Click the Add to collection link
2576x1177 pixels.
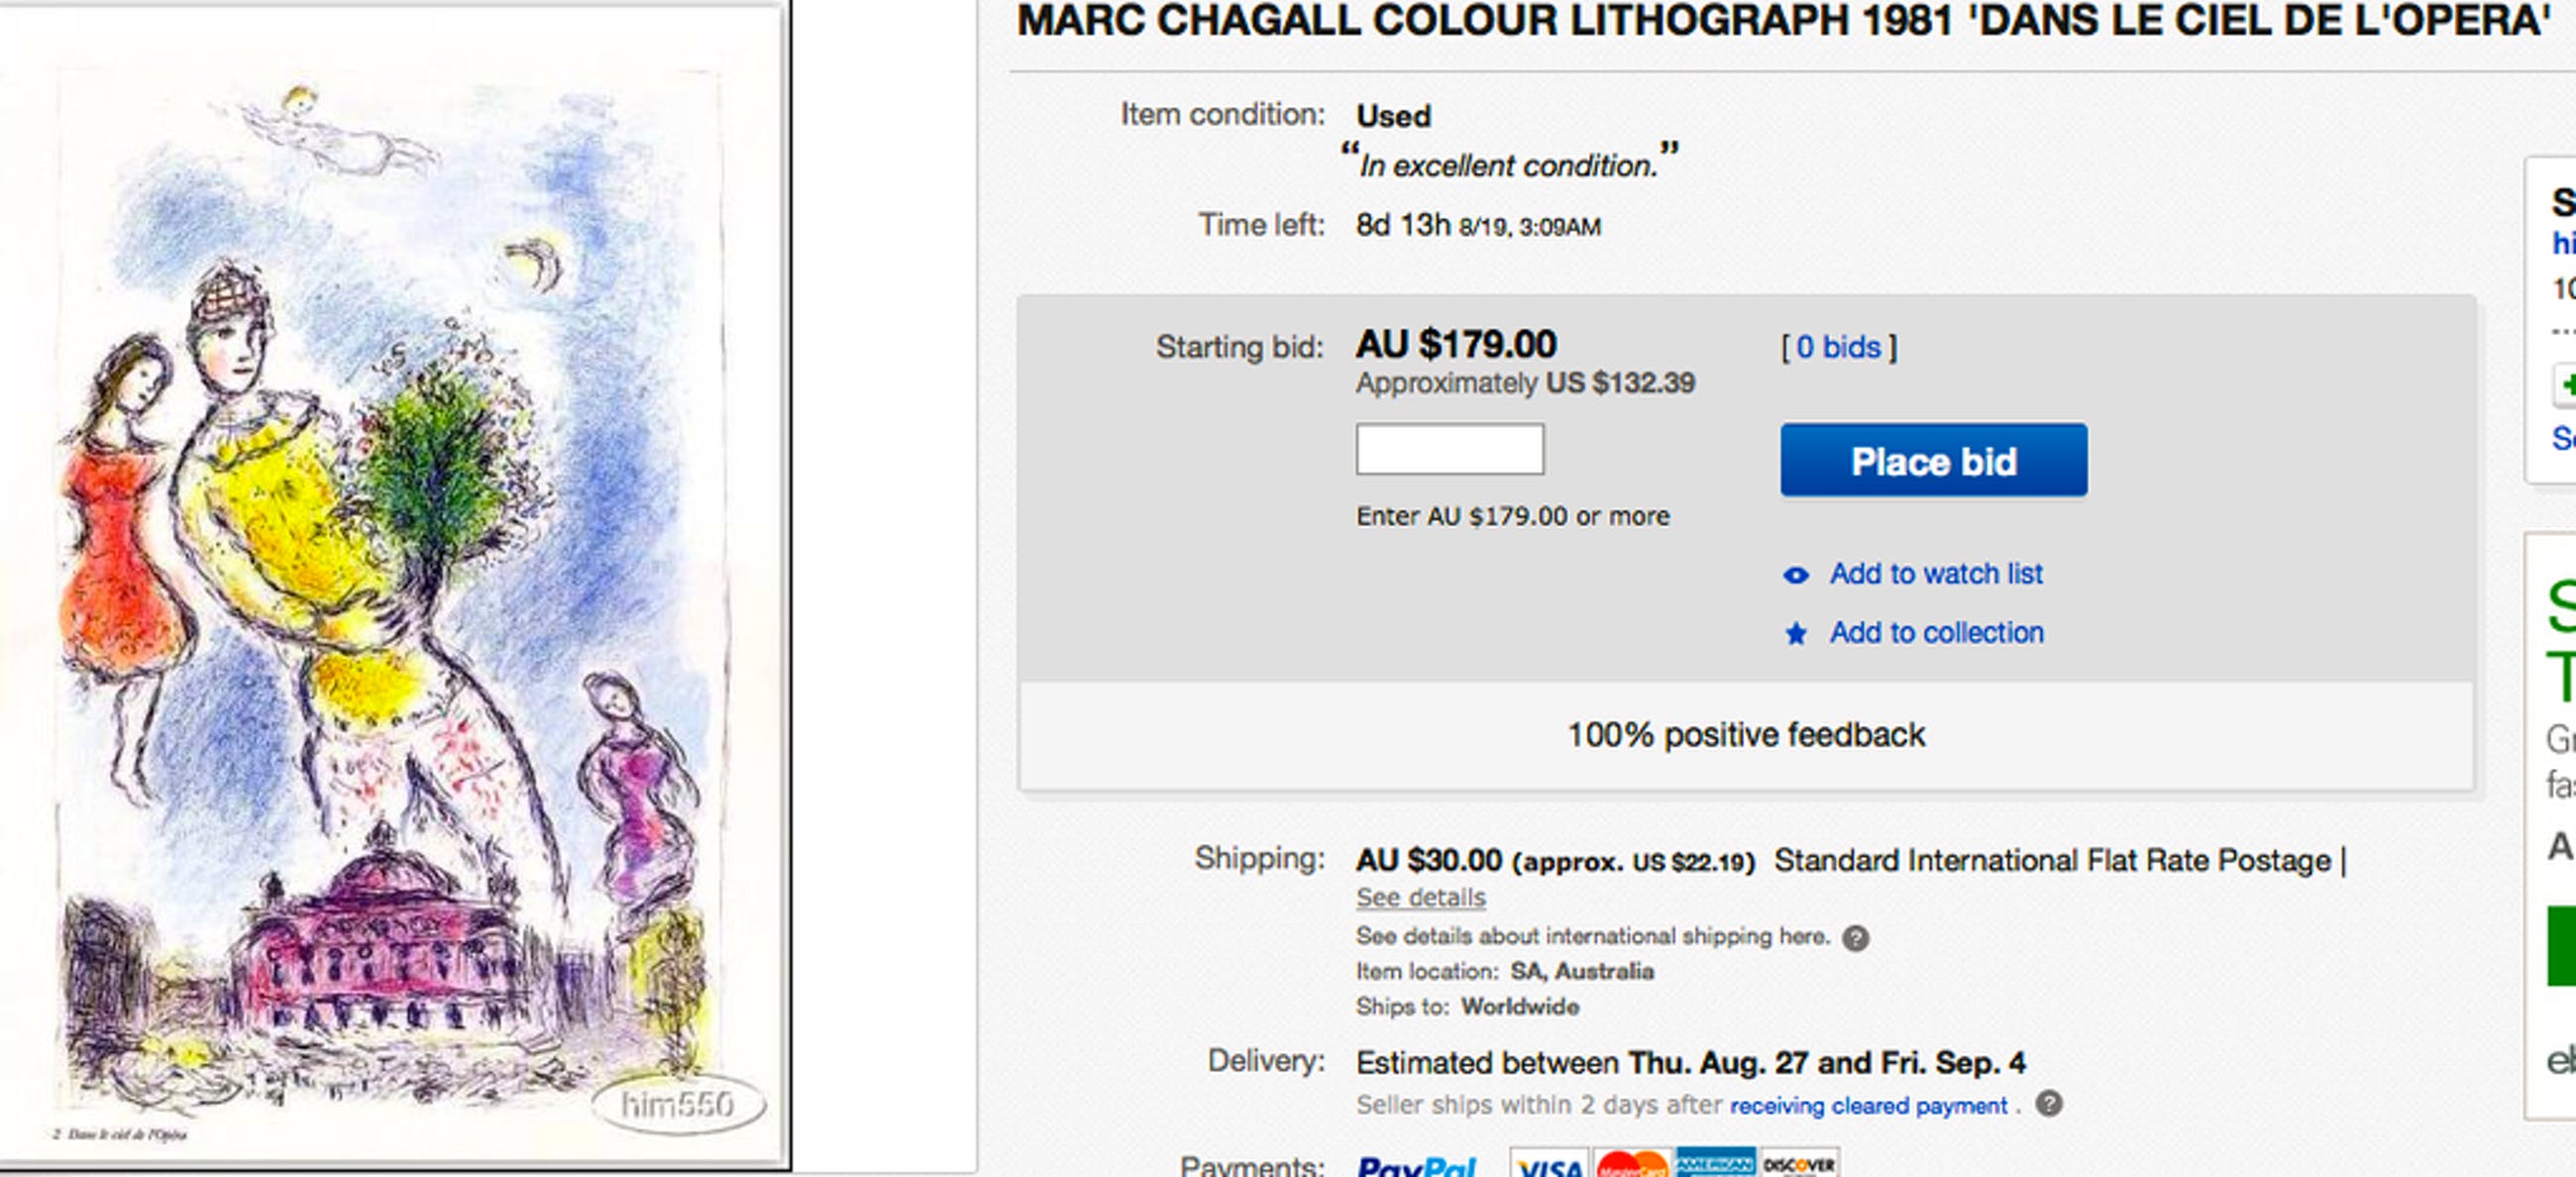(x=1936, y=633)
